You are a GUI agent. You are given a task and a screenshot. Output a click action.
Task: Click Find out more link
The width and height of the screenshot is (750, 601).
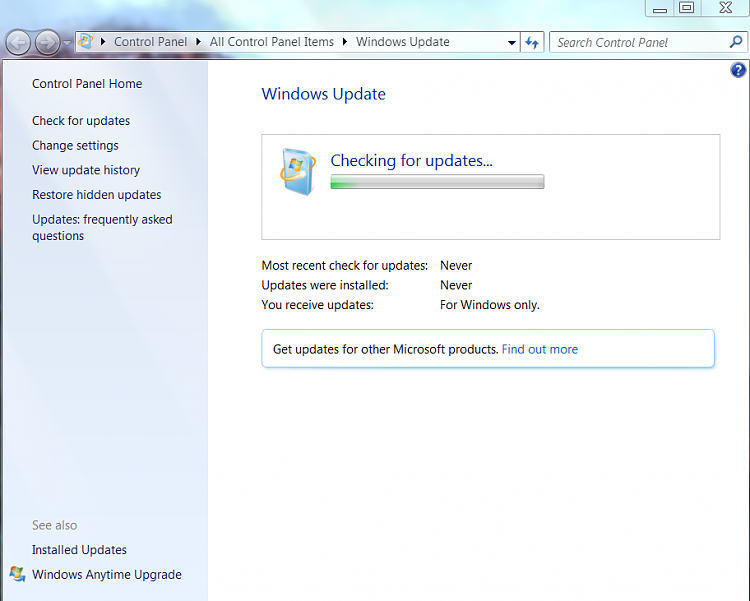[x=540, y=349]
